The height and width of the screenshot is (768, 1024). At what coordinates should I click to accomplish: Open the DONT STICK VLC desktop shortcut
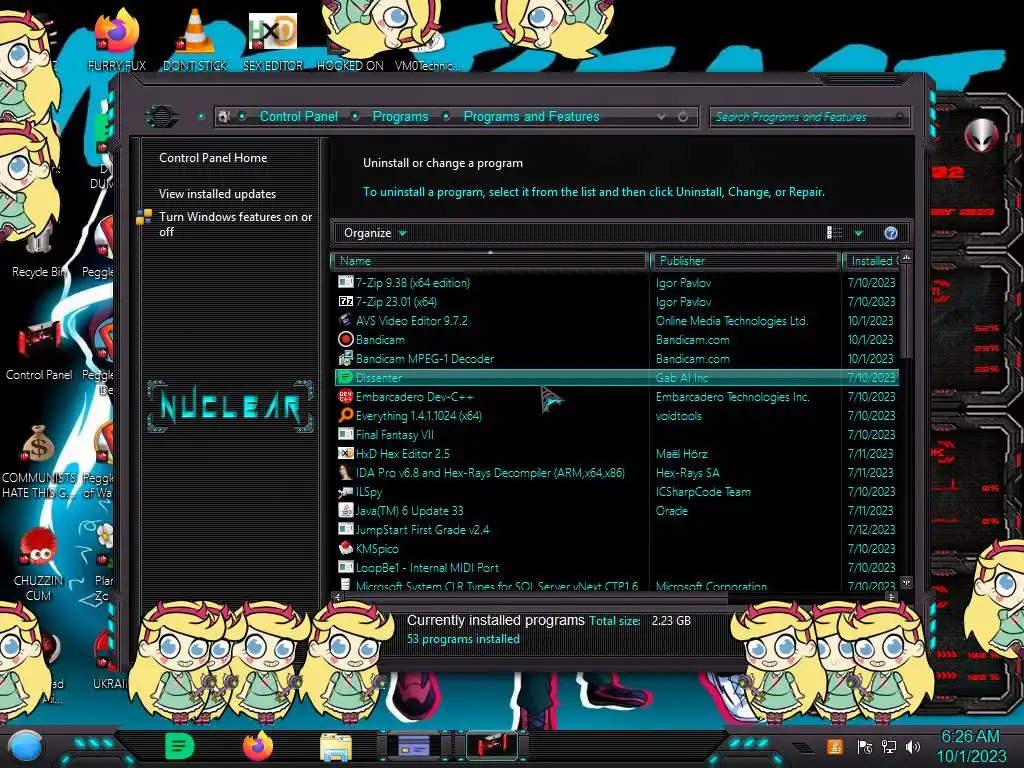coord(195,39)
